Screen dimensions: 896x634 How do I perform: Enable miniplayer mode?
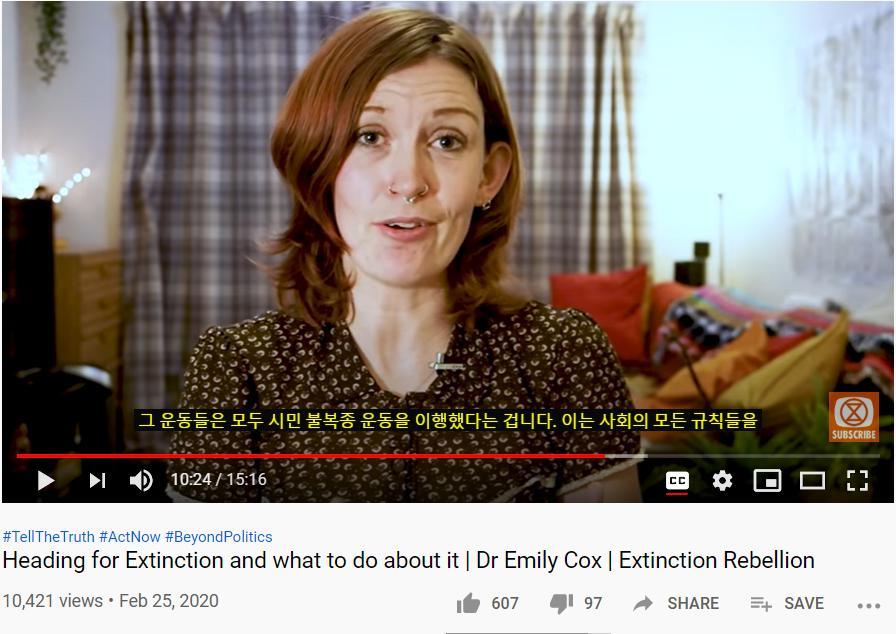(767, 481)
